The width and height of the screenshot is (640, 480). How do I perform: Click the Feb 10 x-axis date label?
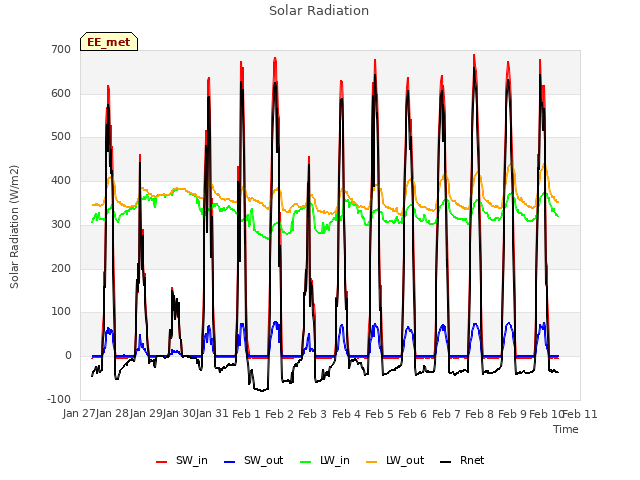click(x=547, y=414)
